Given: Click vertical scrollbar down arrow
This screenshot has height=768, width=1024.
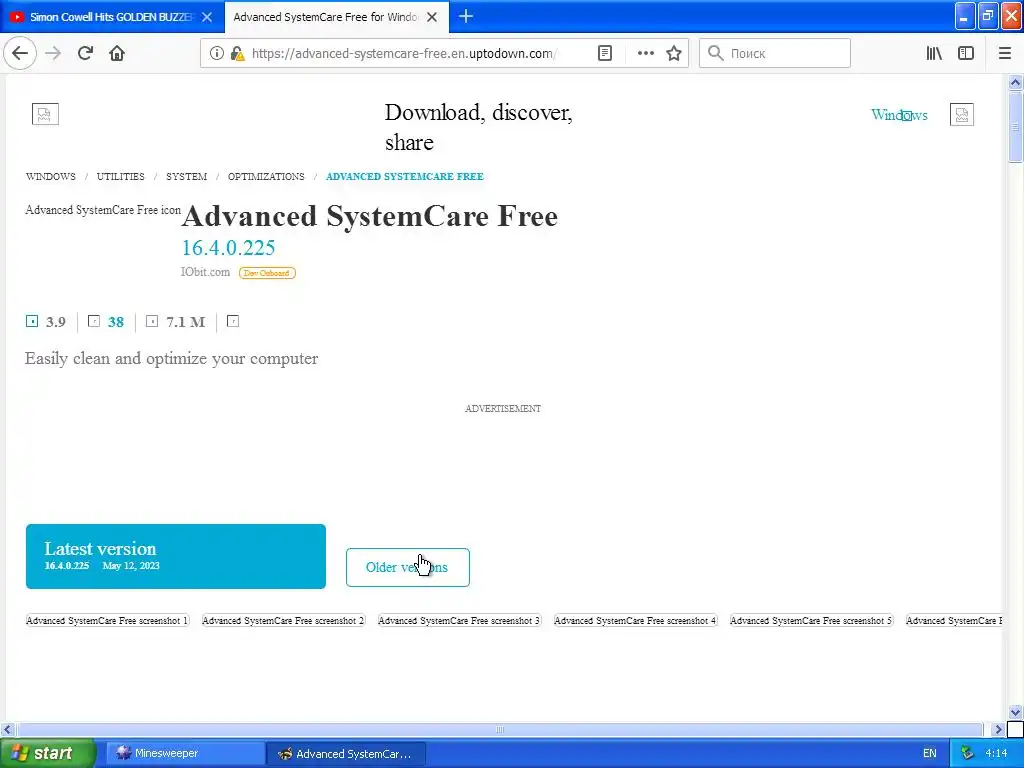Looking at the screenshot, I should click(x=1015, y=712).
